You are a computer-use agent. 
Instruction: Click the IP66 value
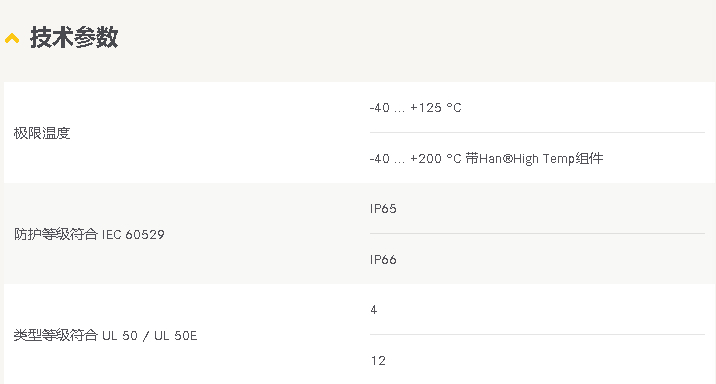(x=383, y=259)
